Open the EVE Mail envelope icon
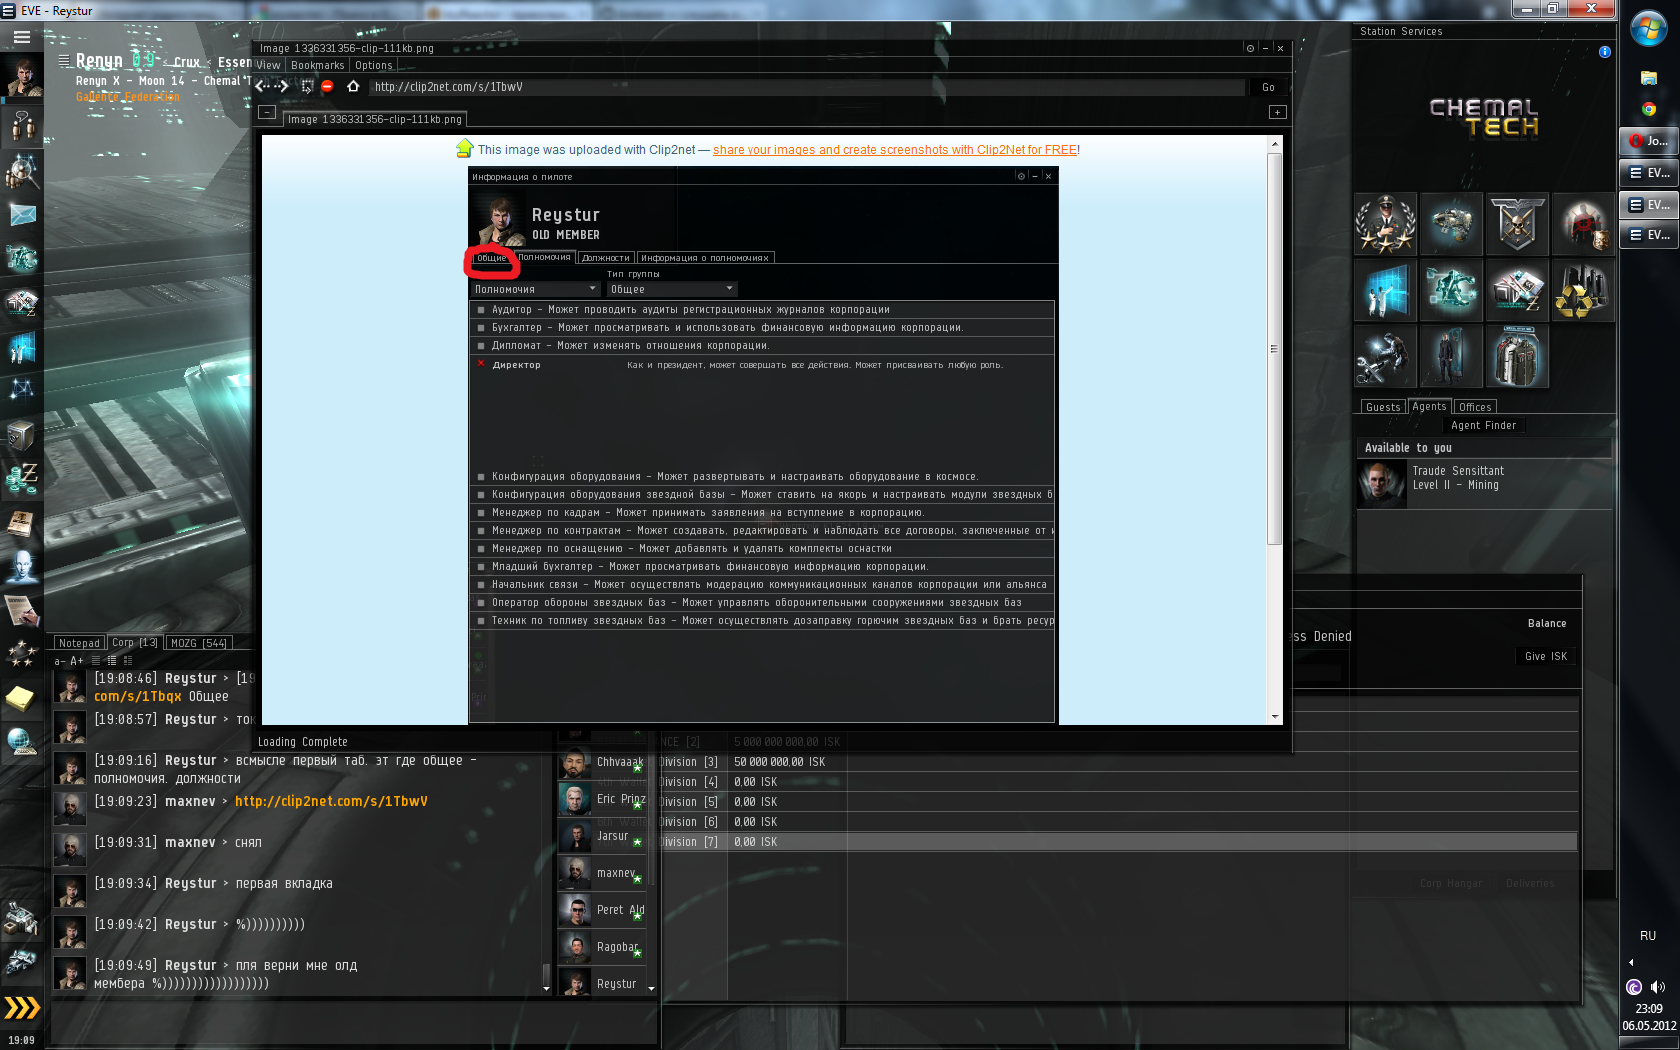Viewport: 1680px width, 1050px height. point(22,215)
